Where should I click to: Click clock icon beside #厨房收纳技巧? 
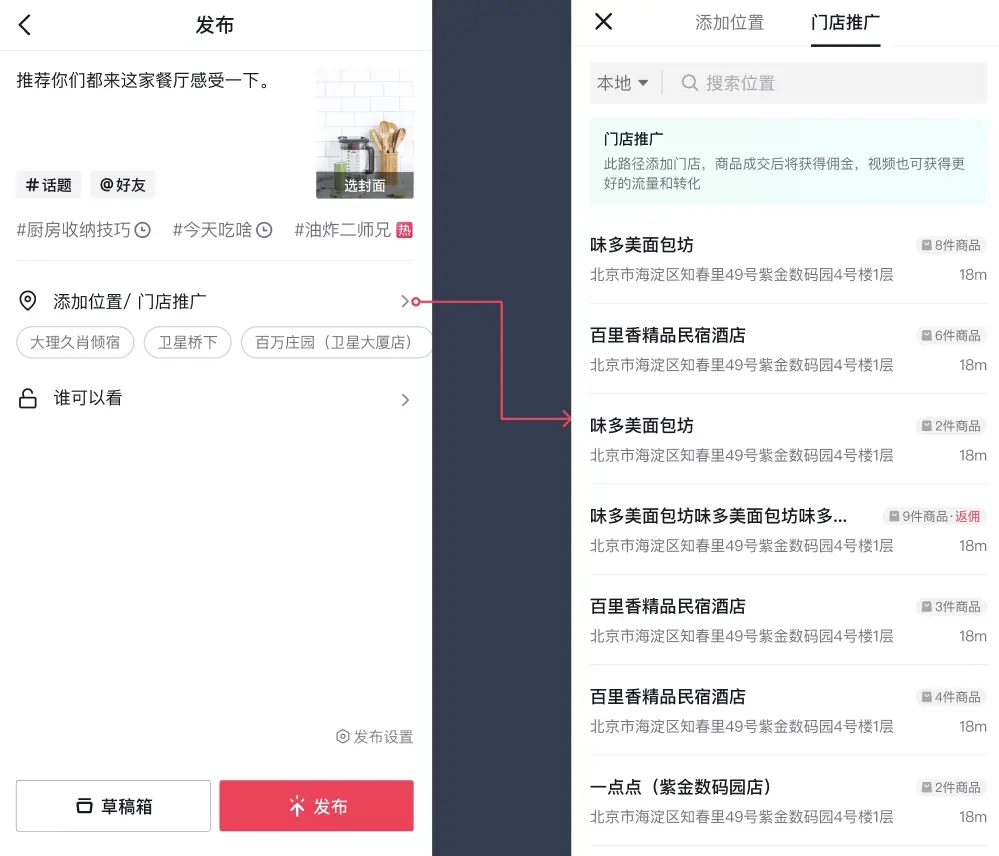(143, 230)
